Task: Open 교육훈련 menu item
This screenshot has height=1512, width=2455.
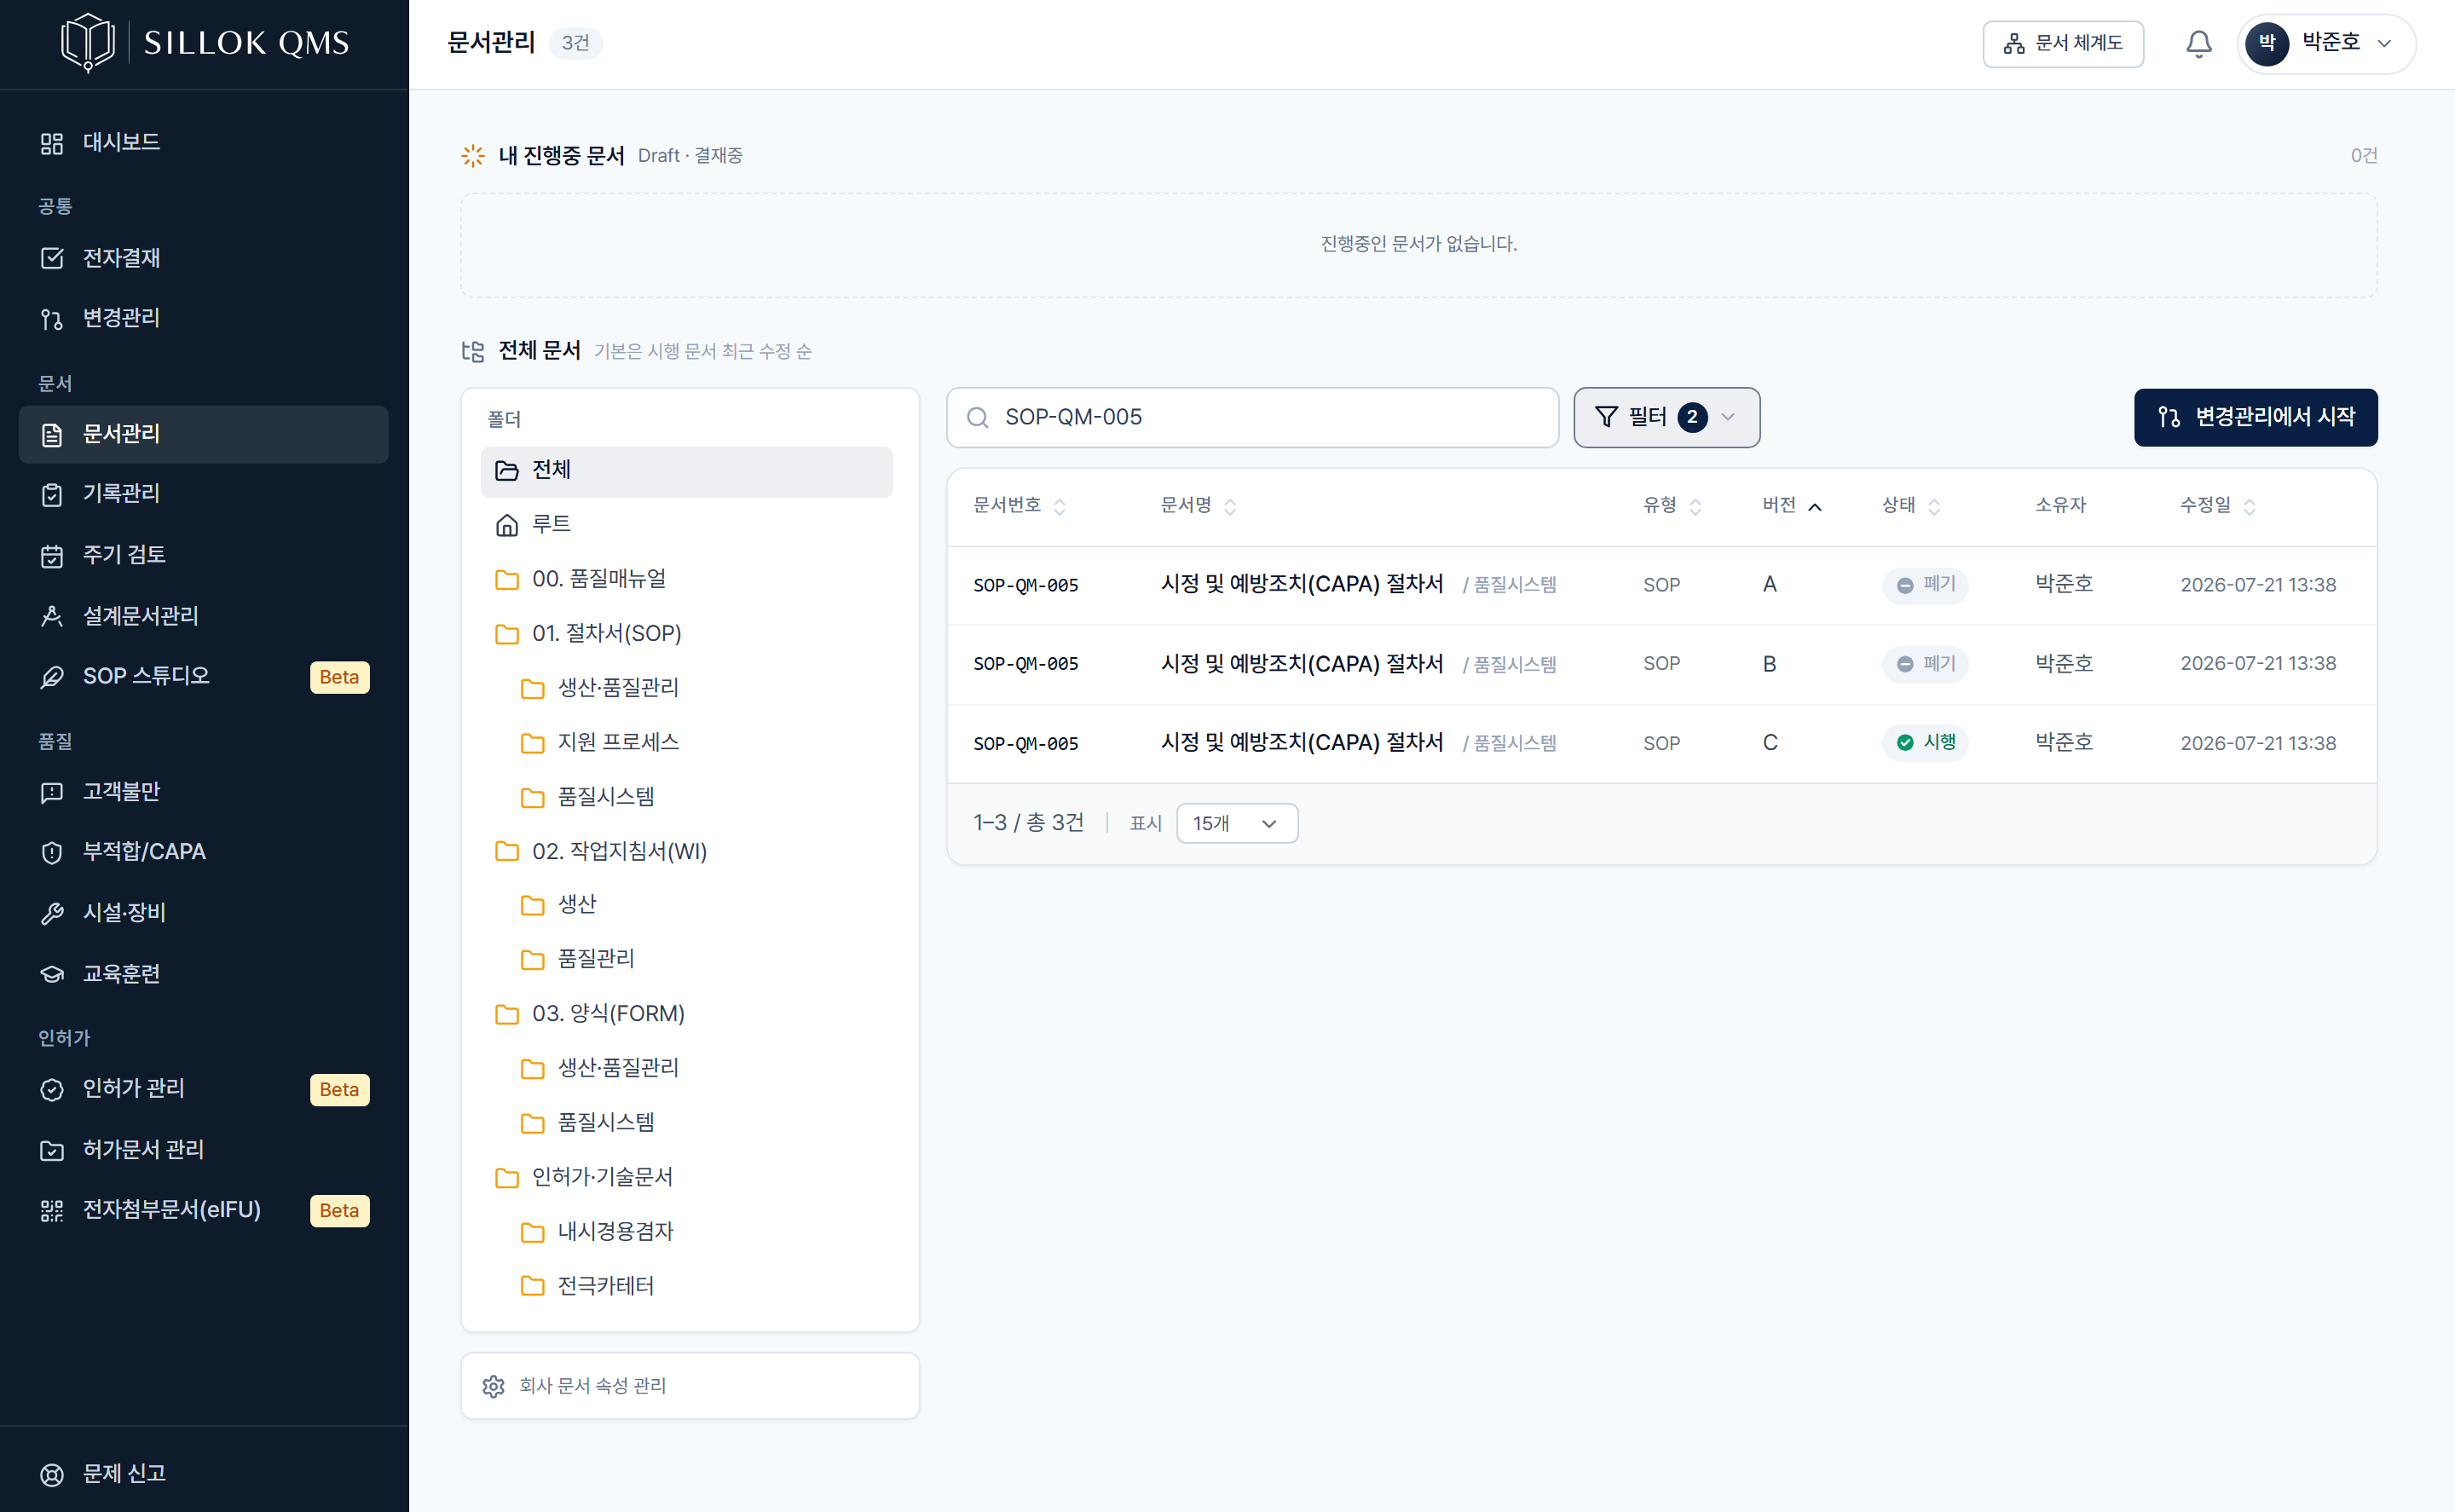Action: click(203, 975)
